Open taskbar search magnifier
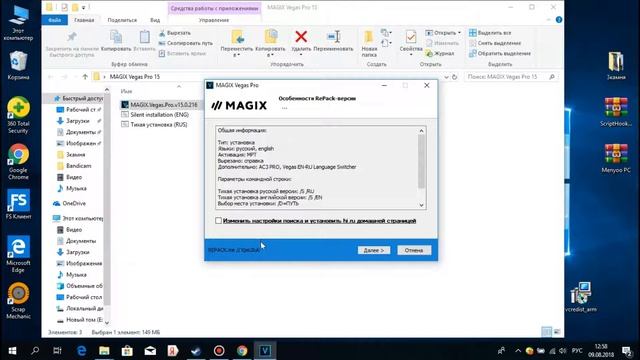This screenshot has width=640, height=360. point(35,351)
